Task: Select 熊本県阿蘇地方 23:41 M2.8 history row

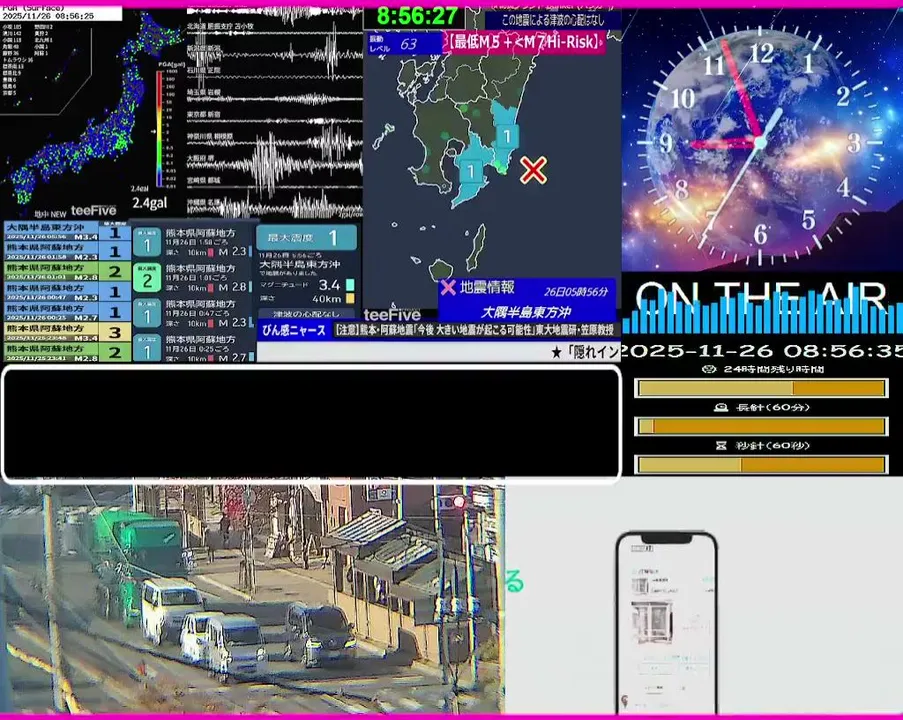Action: coord(67,352)
